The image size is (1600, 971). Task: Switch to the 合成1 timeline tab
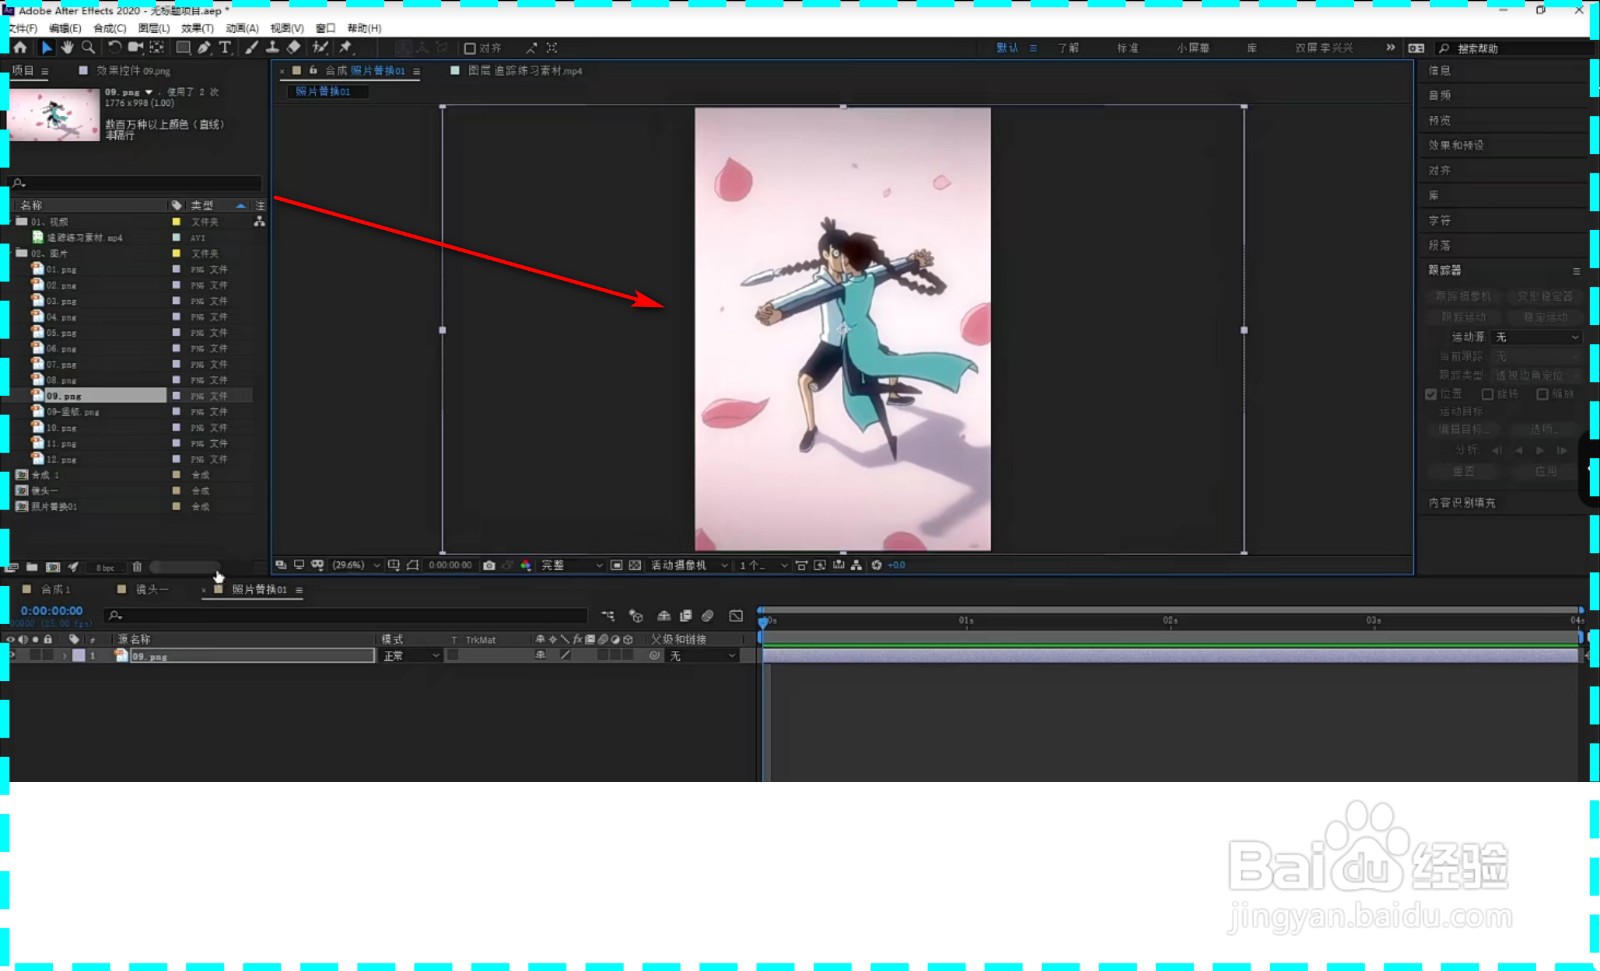(x=56, y=590)
